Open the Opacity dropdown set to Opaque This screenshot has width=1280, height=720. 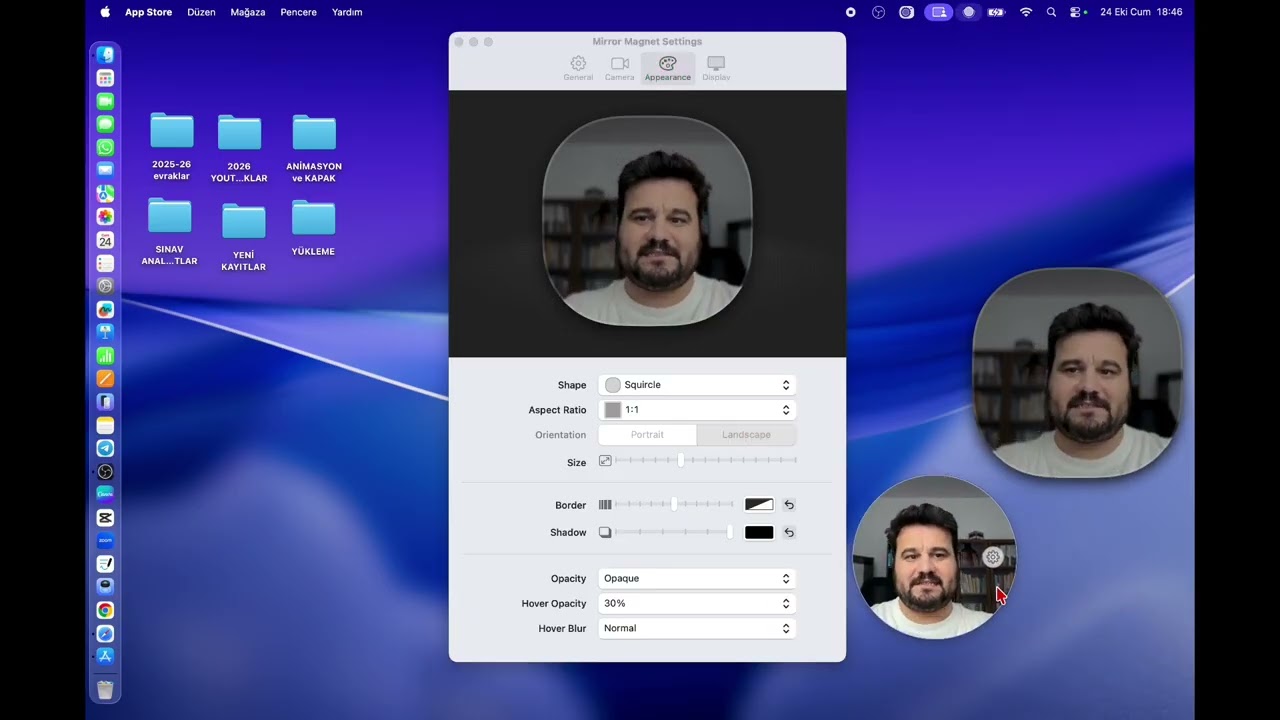point(698,578)
